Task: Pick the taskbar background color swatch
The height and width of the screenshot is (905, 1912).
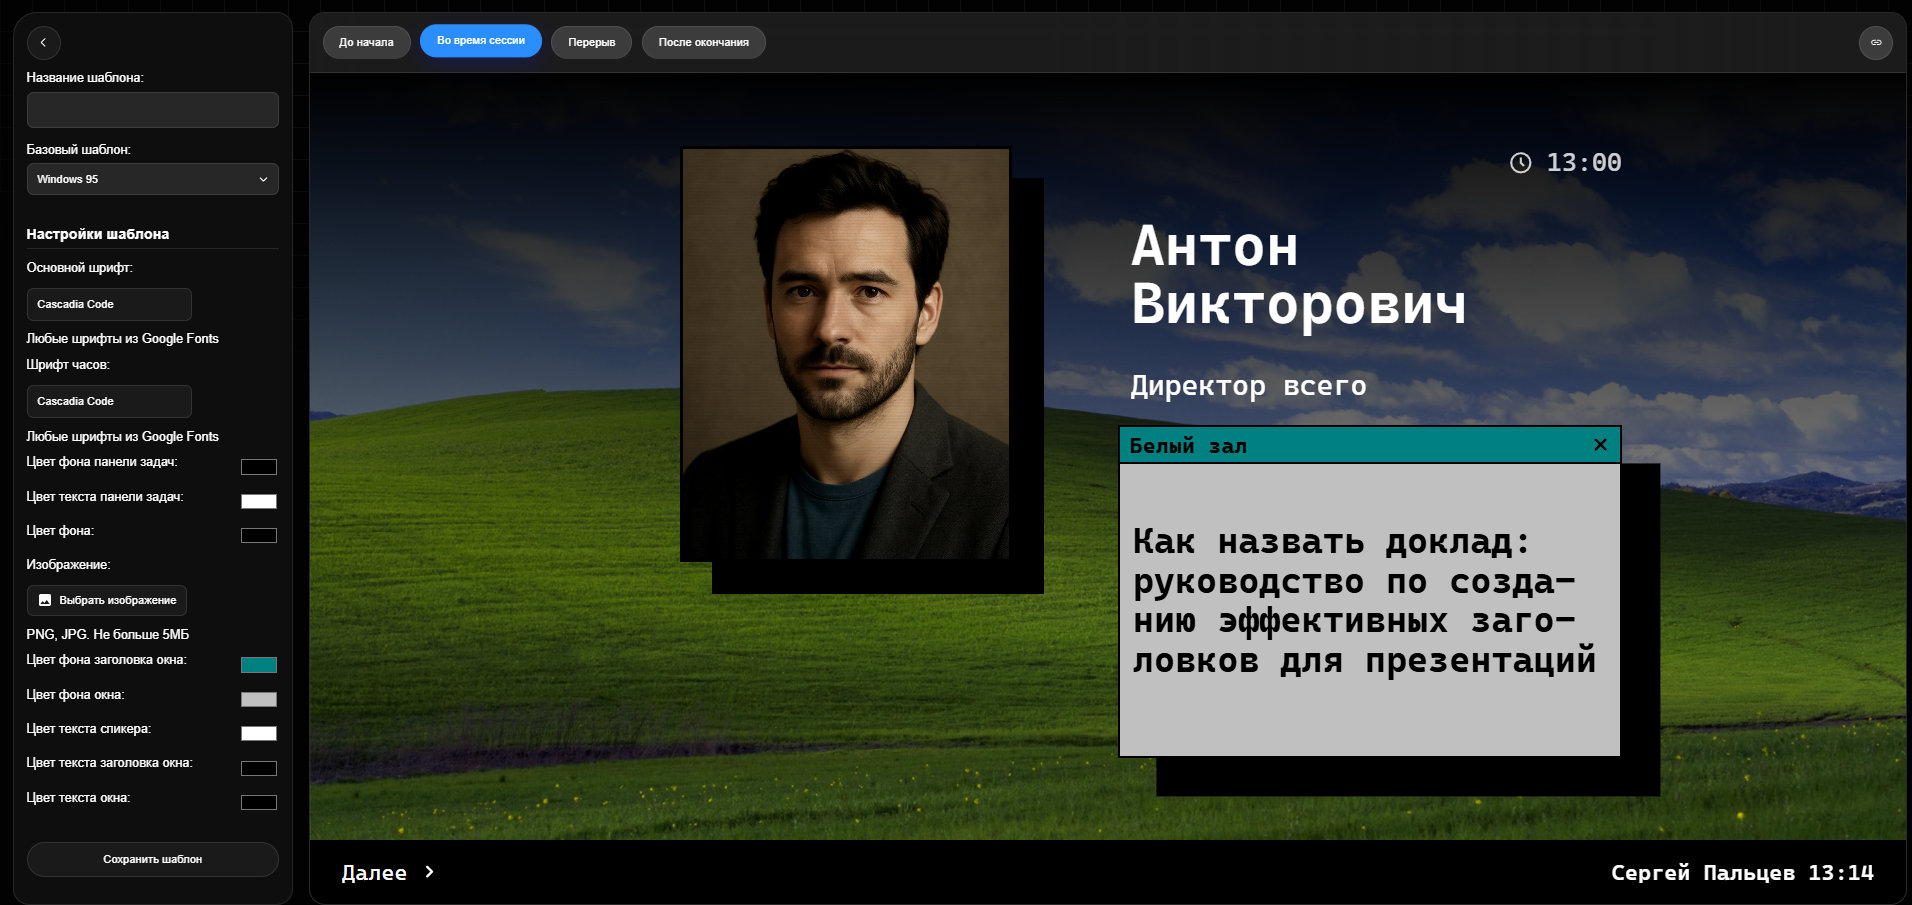Action: coord(259,467)
